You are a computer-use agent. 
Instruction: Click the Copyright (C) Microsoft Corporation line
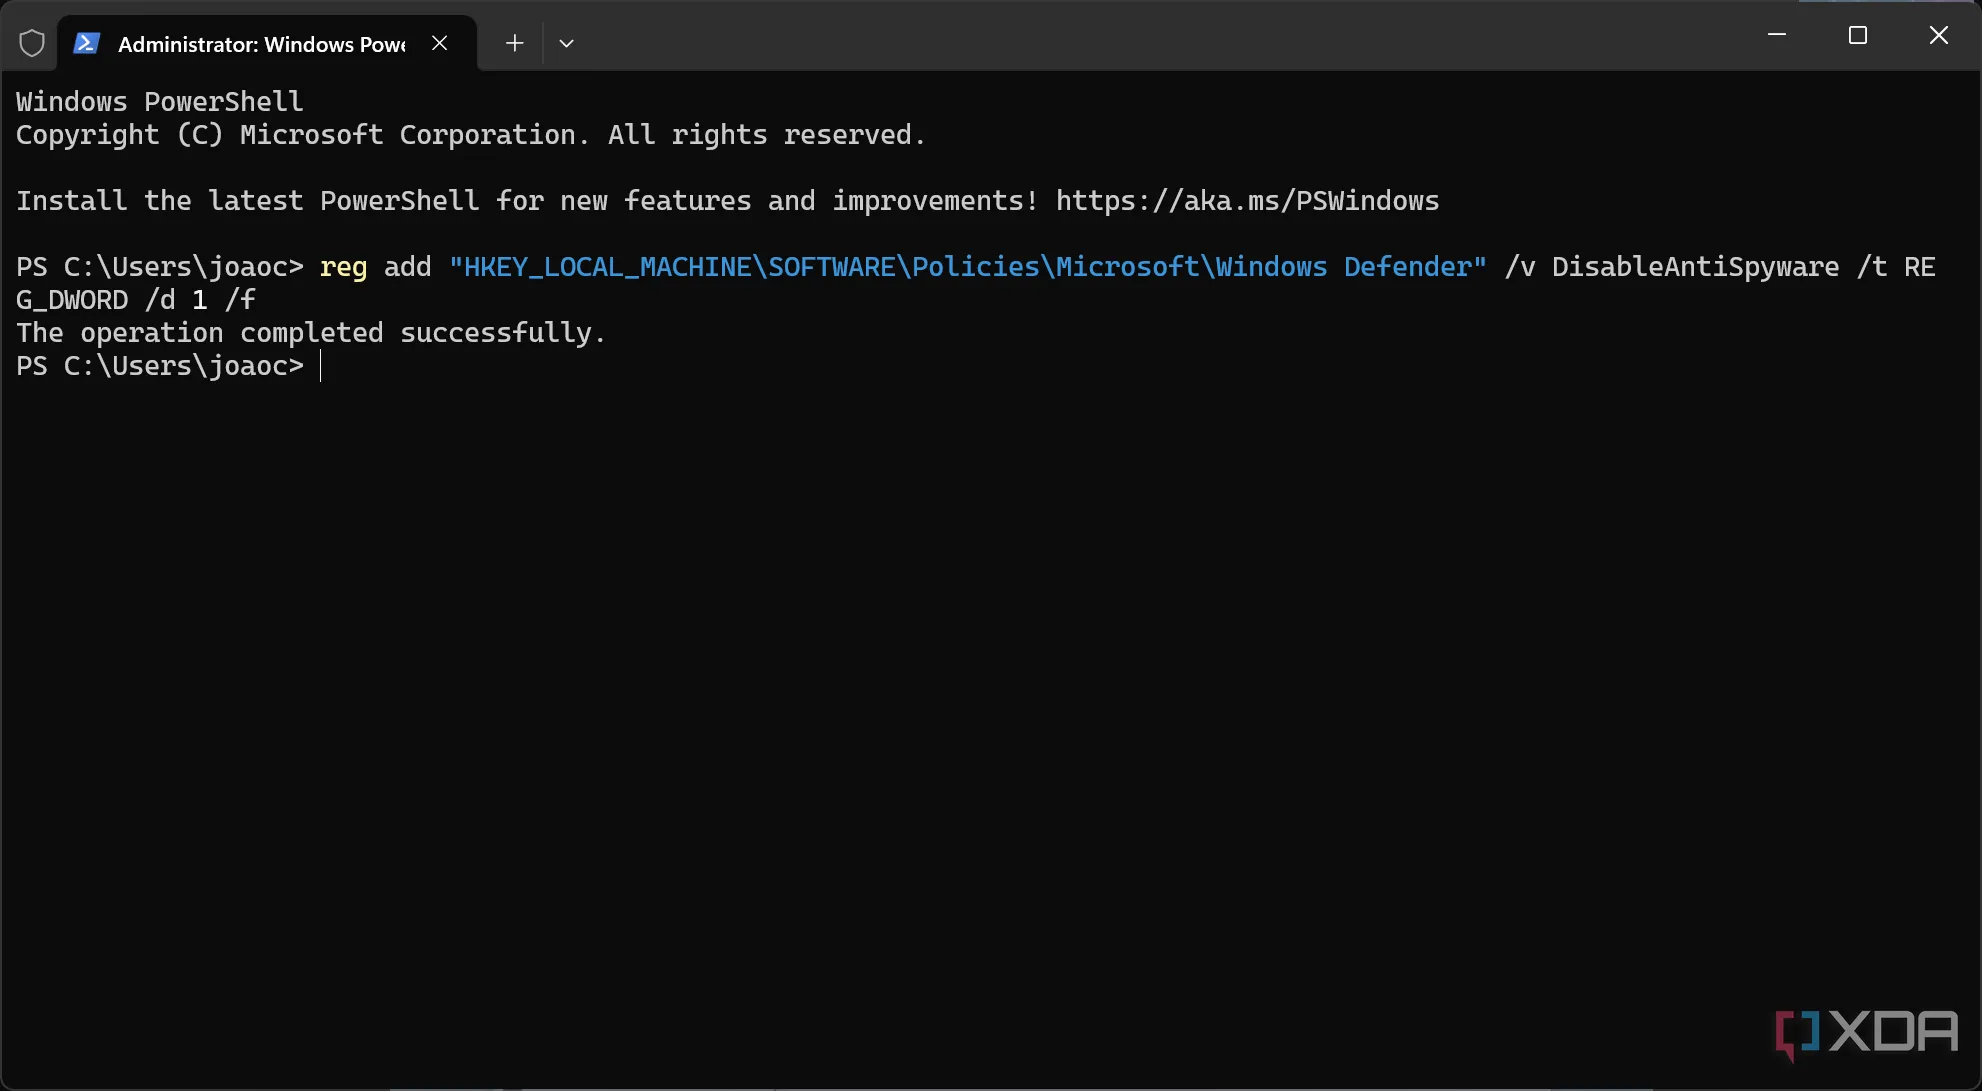coord(471,135)
